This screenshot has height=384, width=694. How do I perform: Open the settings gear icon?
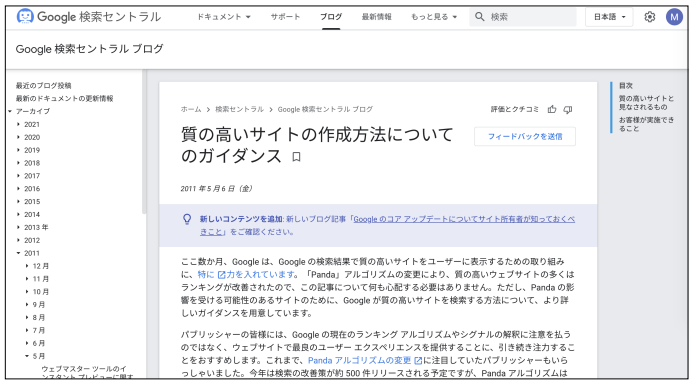click(x=649, y=17)
